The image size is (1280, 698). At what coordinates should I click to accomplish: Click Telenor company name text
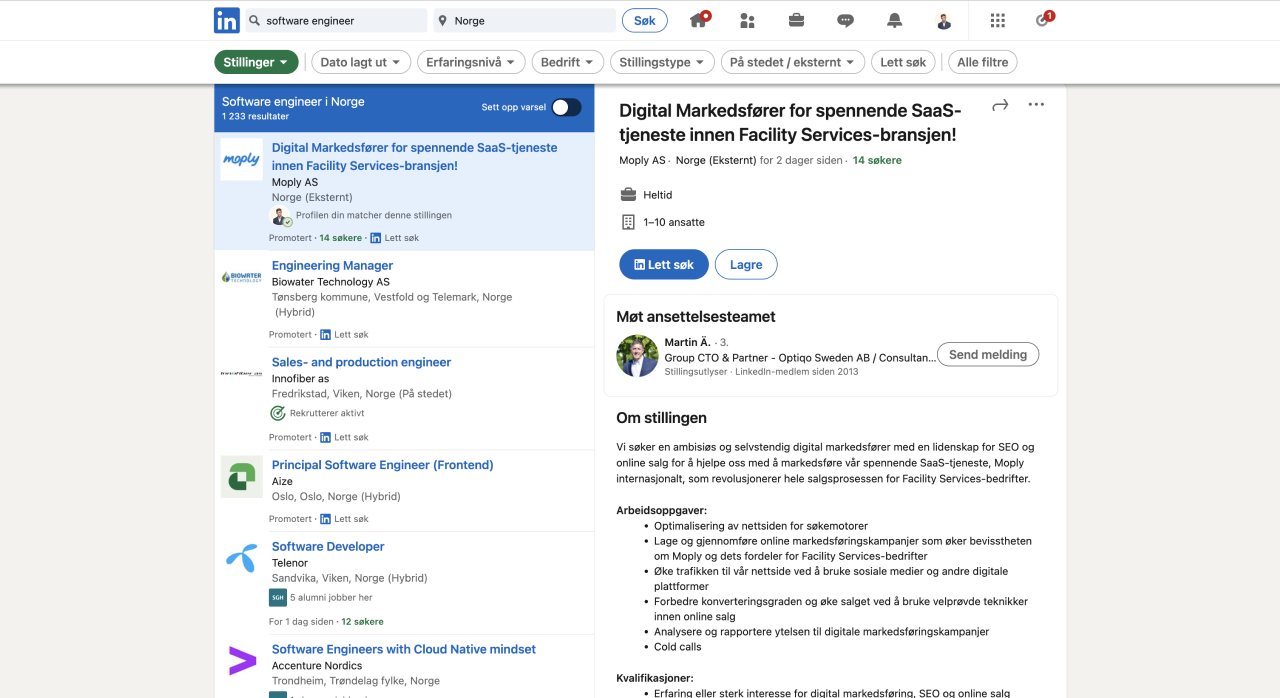point(291,563)
